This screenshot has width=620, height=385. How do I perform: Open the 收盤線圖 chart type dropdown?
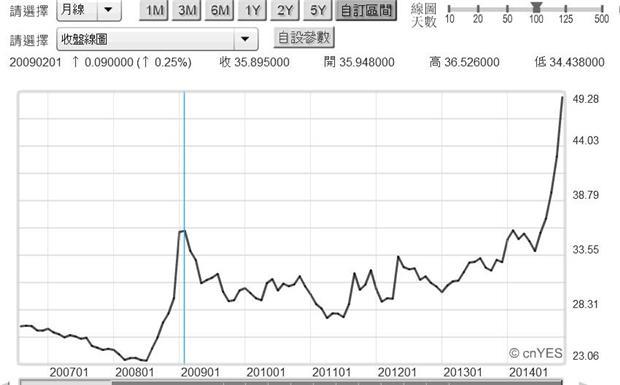pyautogui.click(x=157, y=39)
